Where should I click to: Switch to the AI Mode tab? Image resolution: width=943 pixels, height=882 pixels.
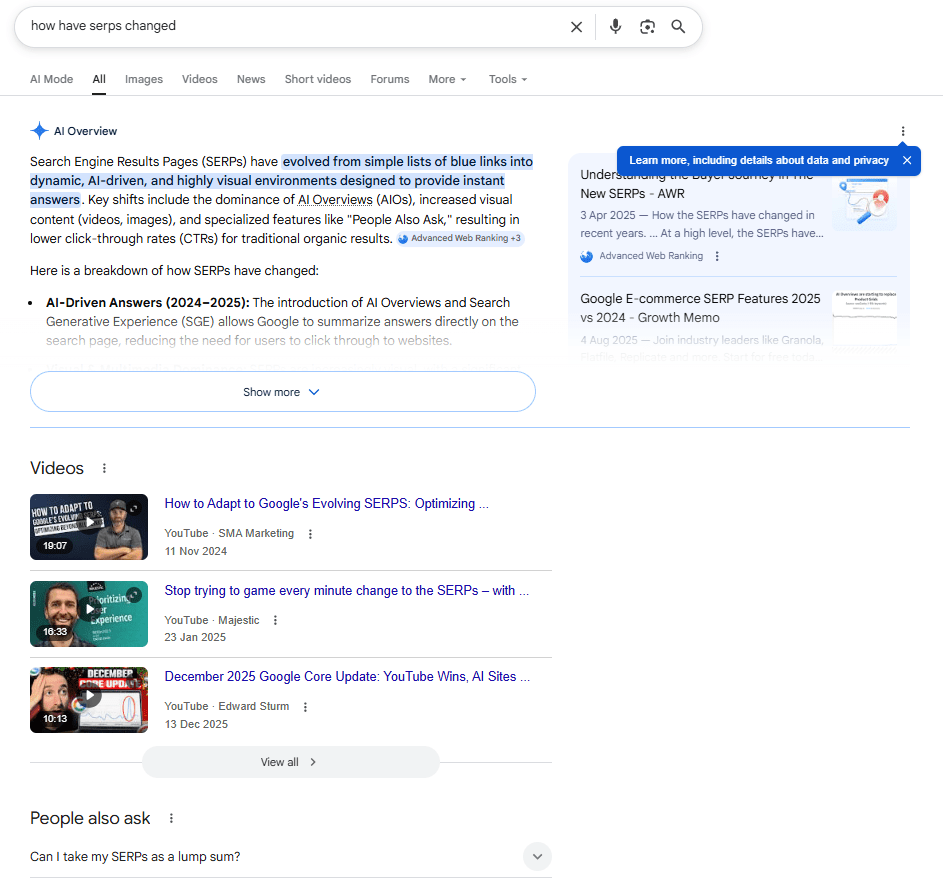pyautogui.click(x=51, y=79)
